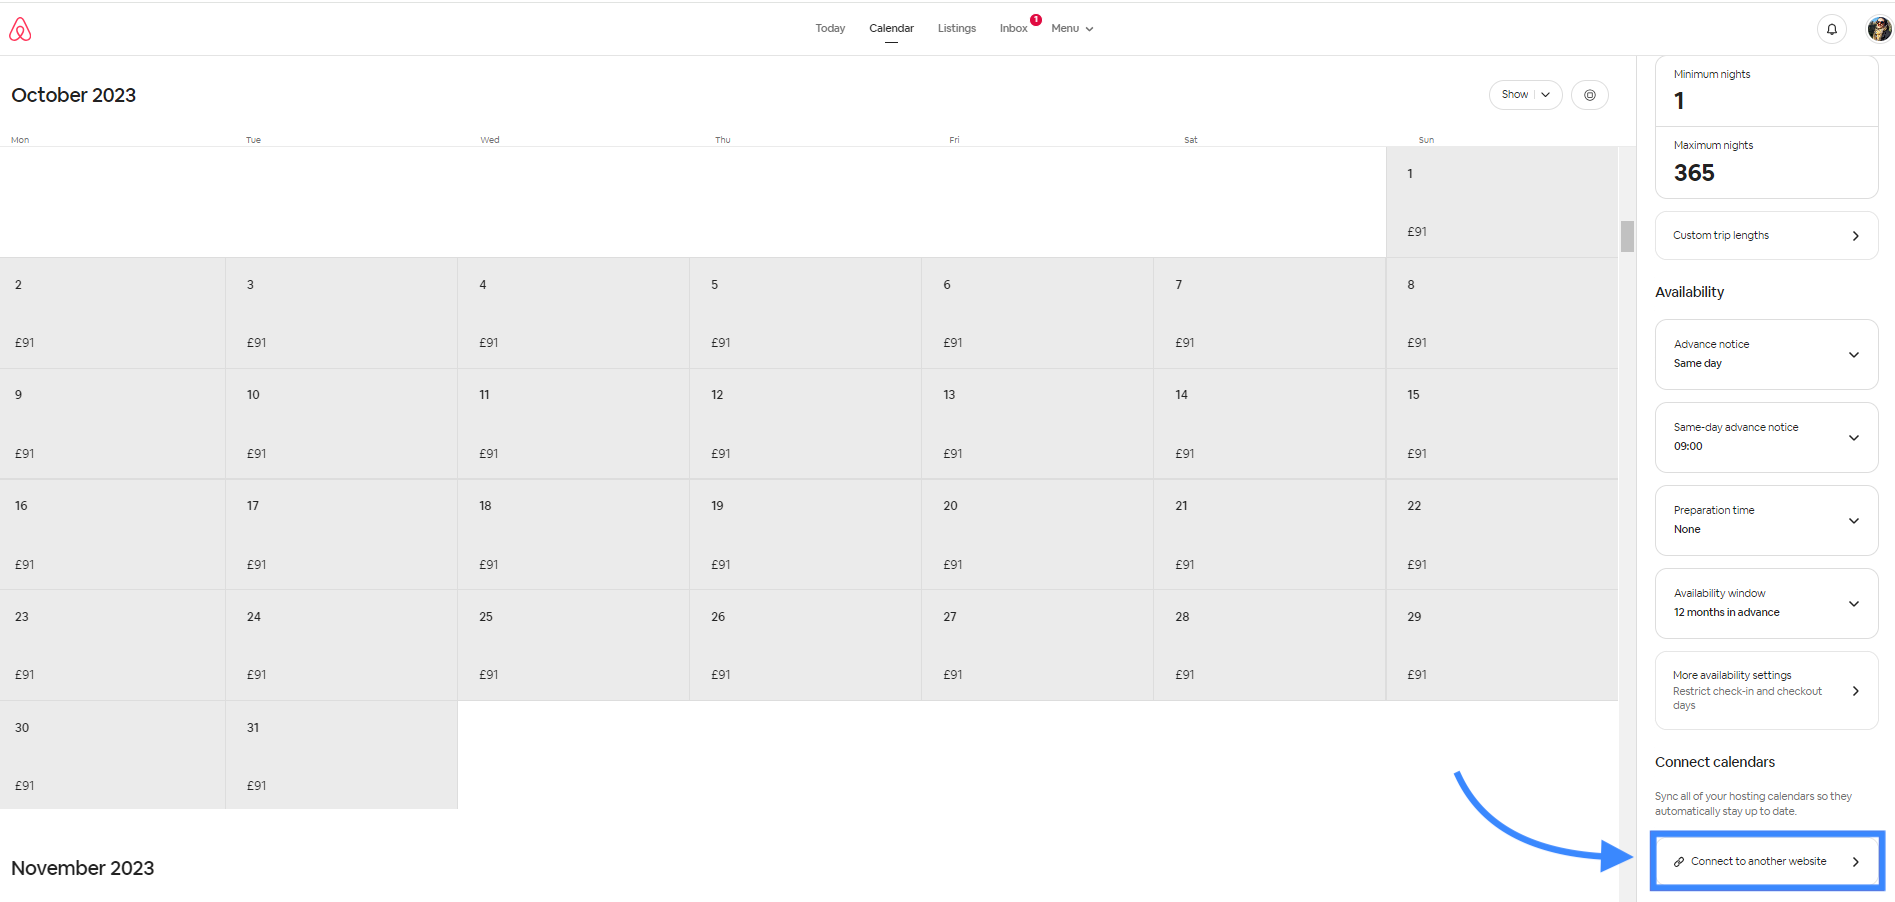
Task: Click Connect to another website
Action: click(x=1758, y=862)
